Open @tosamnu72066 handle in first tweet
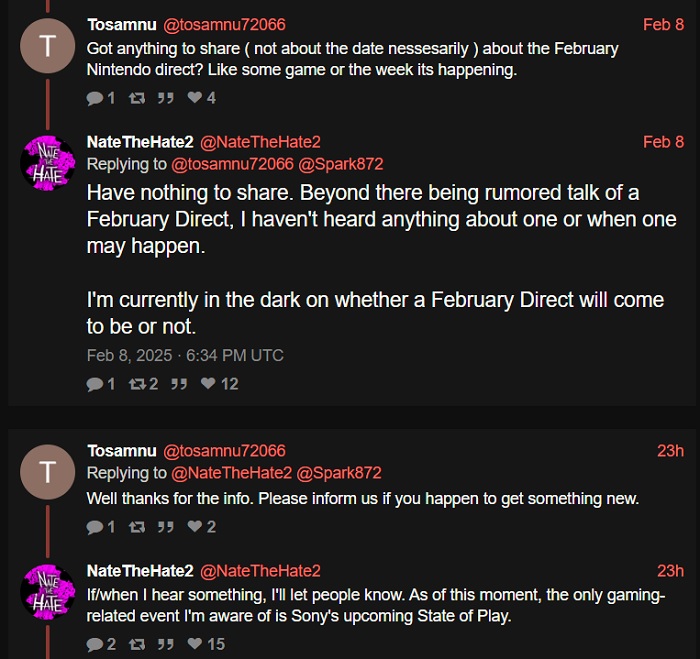The width and height of the screenshot is (700, 659). click(x=224, y=24)
